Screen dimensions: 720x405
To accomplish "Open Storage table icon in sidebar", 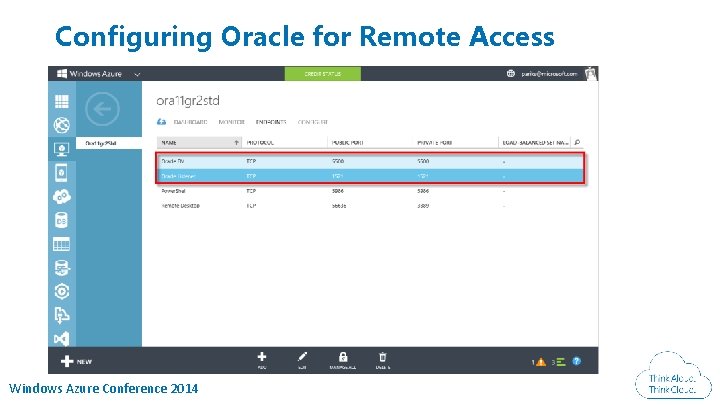I will 62,244.
